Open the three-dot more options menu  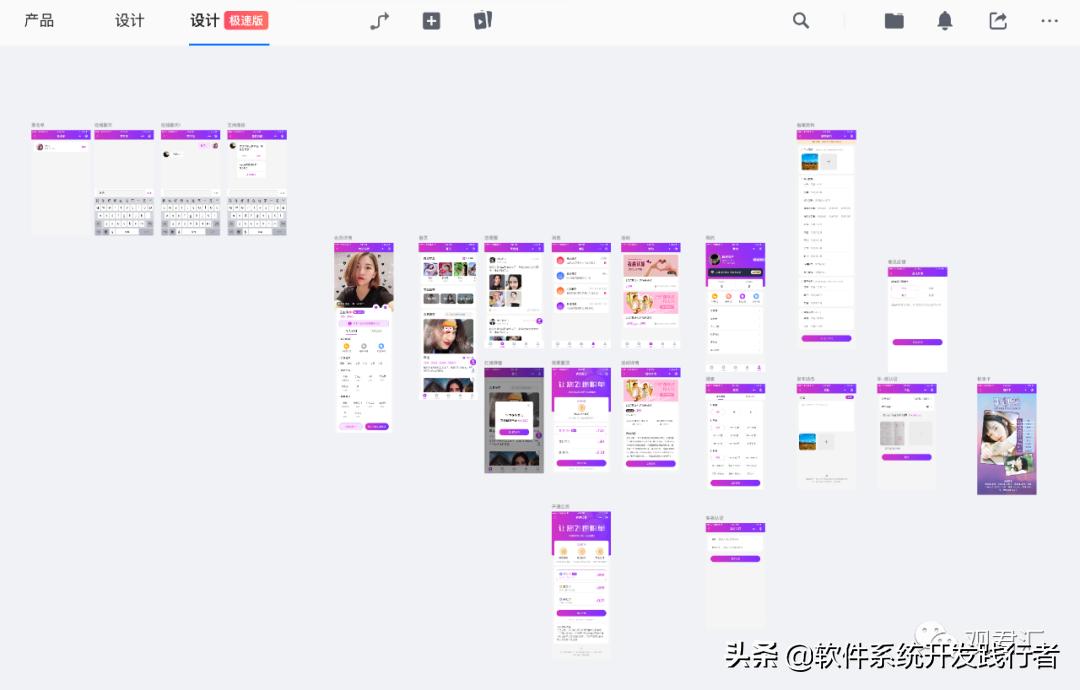[x=1049, y=20]
